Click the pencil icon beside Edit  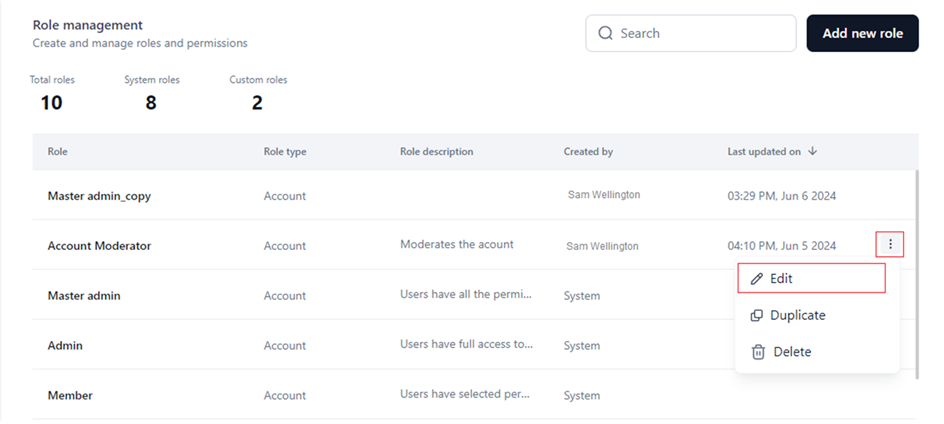click(x=757, y=278)
